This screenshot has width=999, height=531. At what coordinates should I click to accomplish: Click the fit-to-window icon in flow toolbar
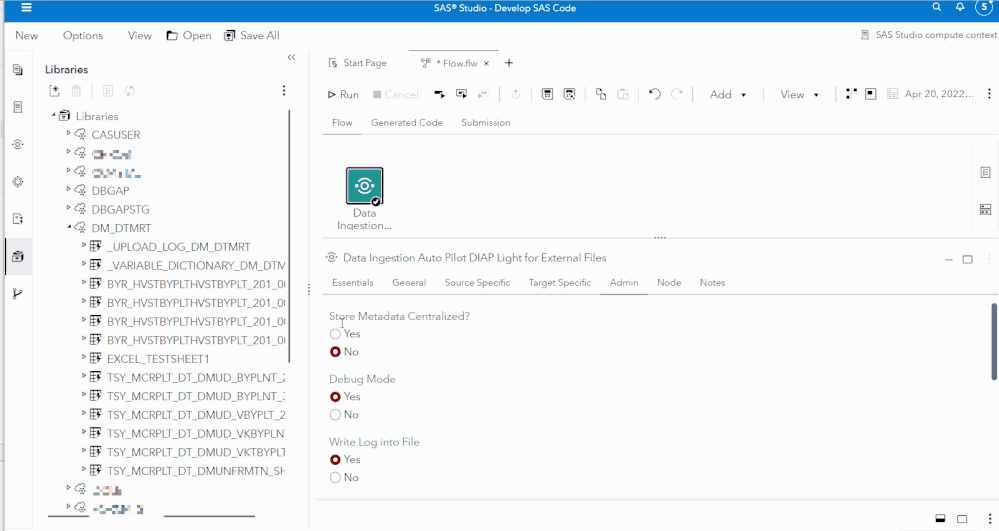tap(870, 94)
